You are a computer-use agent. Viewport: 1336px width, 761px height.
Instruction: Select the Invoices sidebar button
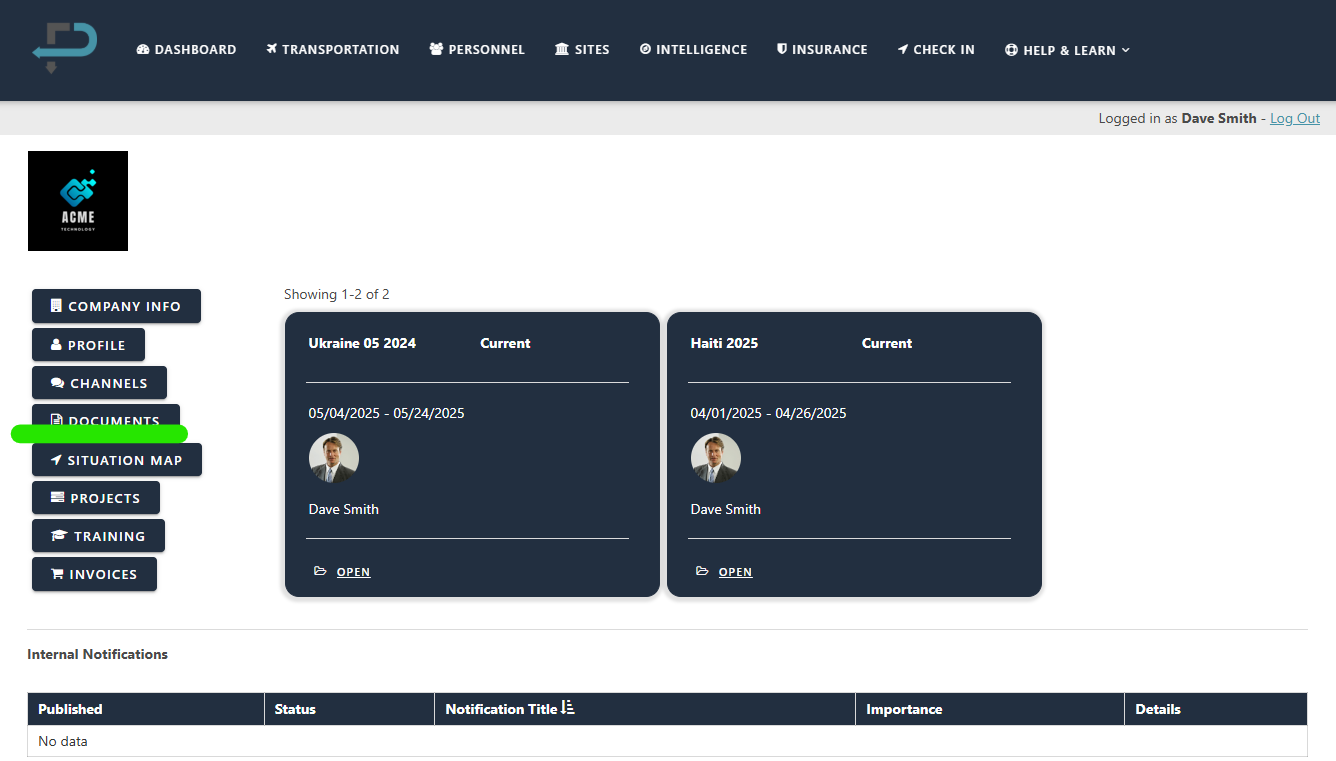tap(94, 574)
